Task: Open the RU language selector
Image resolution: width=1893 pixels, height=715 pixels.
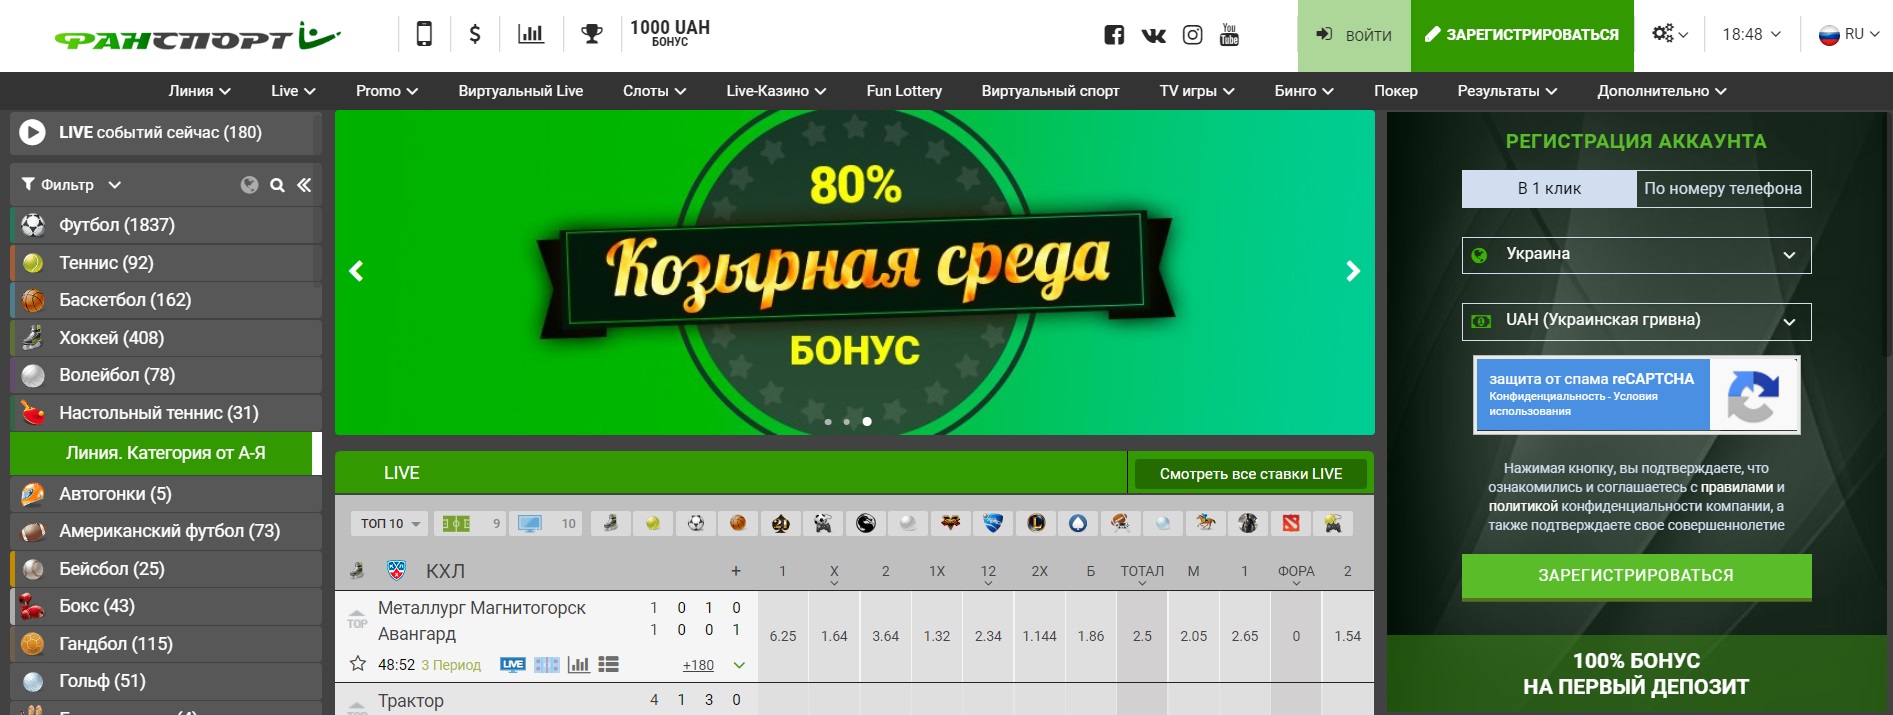Action: [1848, 34]
